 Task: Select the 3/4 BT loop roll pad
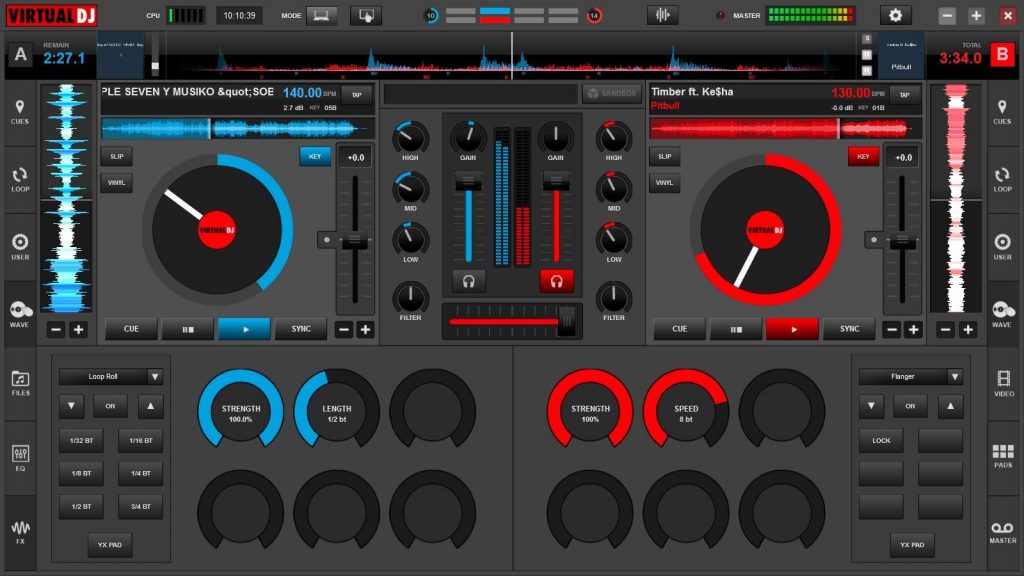140,506
